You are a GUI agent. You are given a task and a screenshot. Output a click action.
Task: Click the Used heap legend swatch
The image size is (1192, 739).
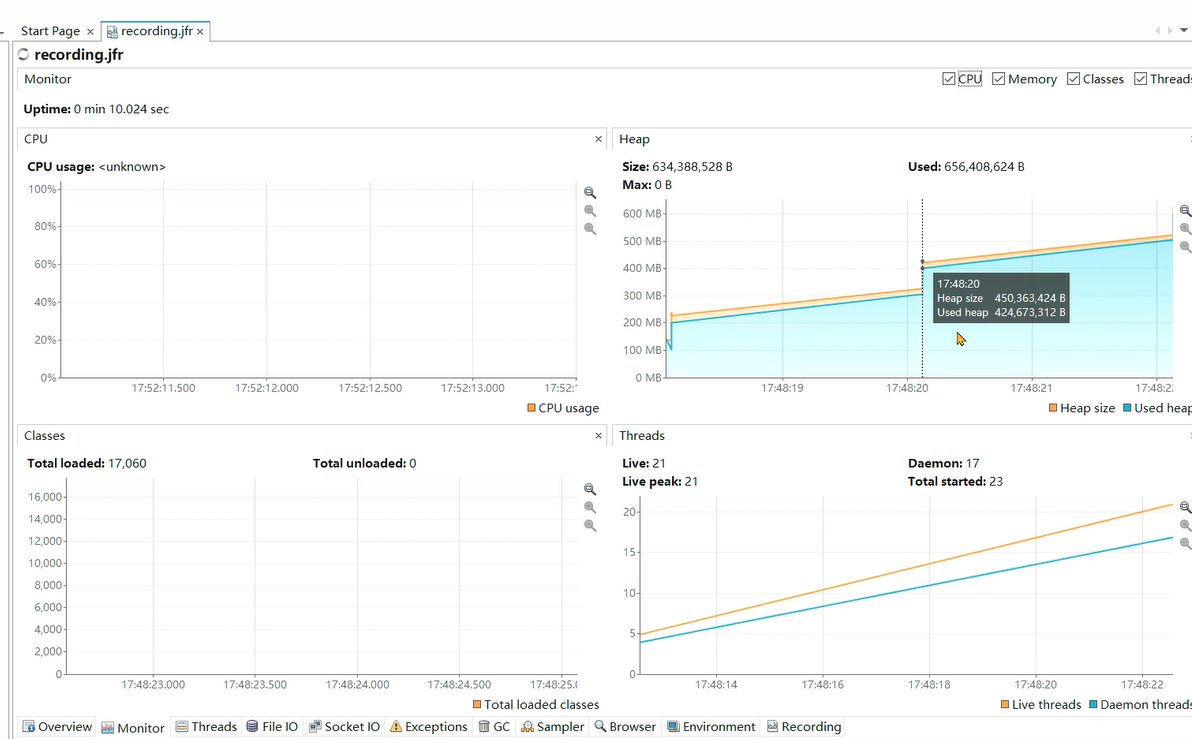click(x=1127, y=408)
